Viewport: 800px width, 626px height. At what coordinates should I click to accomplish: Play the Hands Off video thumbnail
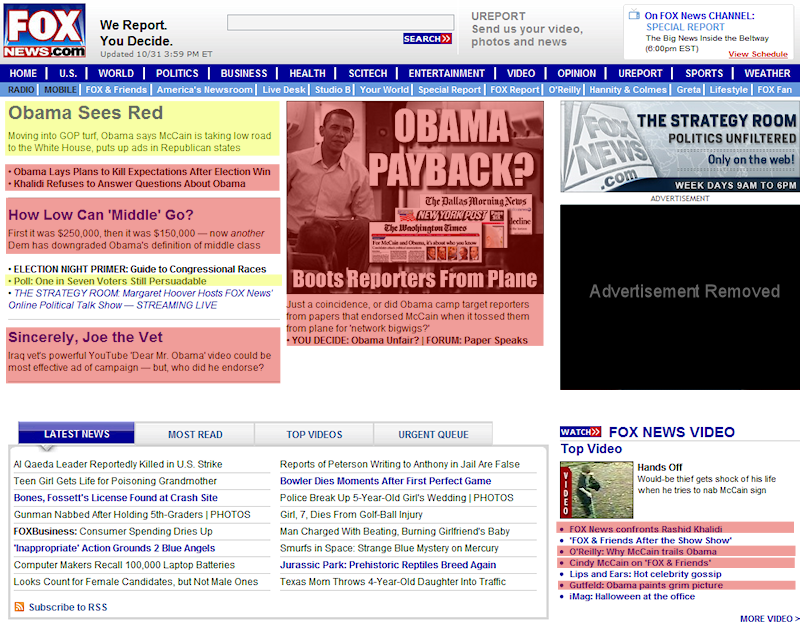click(596, 490)
